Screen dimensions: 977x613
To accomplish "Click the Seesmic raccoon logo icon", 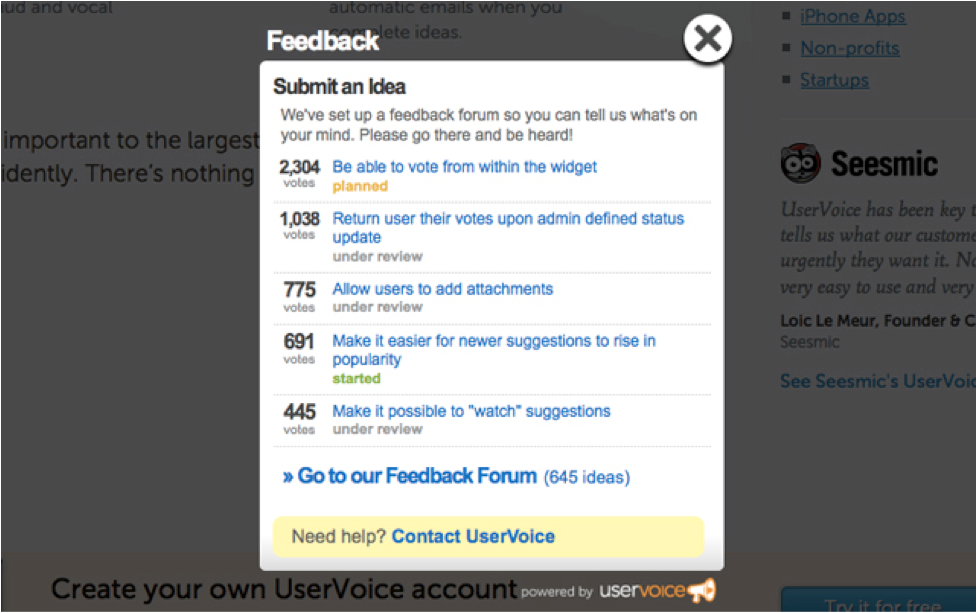I will [800, 163].
